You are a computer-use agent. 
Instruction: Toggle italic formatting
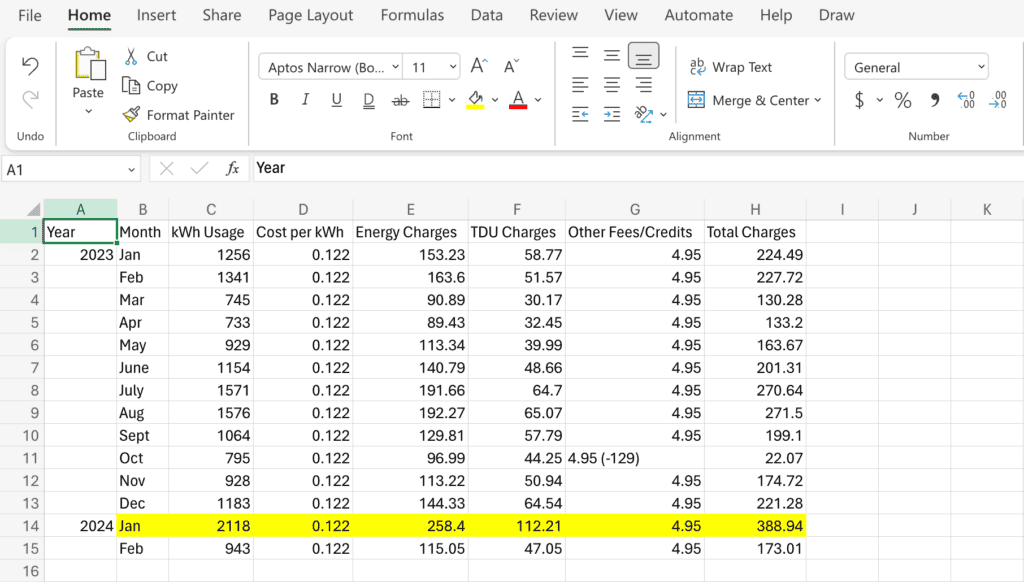click(x=305, y=99)
